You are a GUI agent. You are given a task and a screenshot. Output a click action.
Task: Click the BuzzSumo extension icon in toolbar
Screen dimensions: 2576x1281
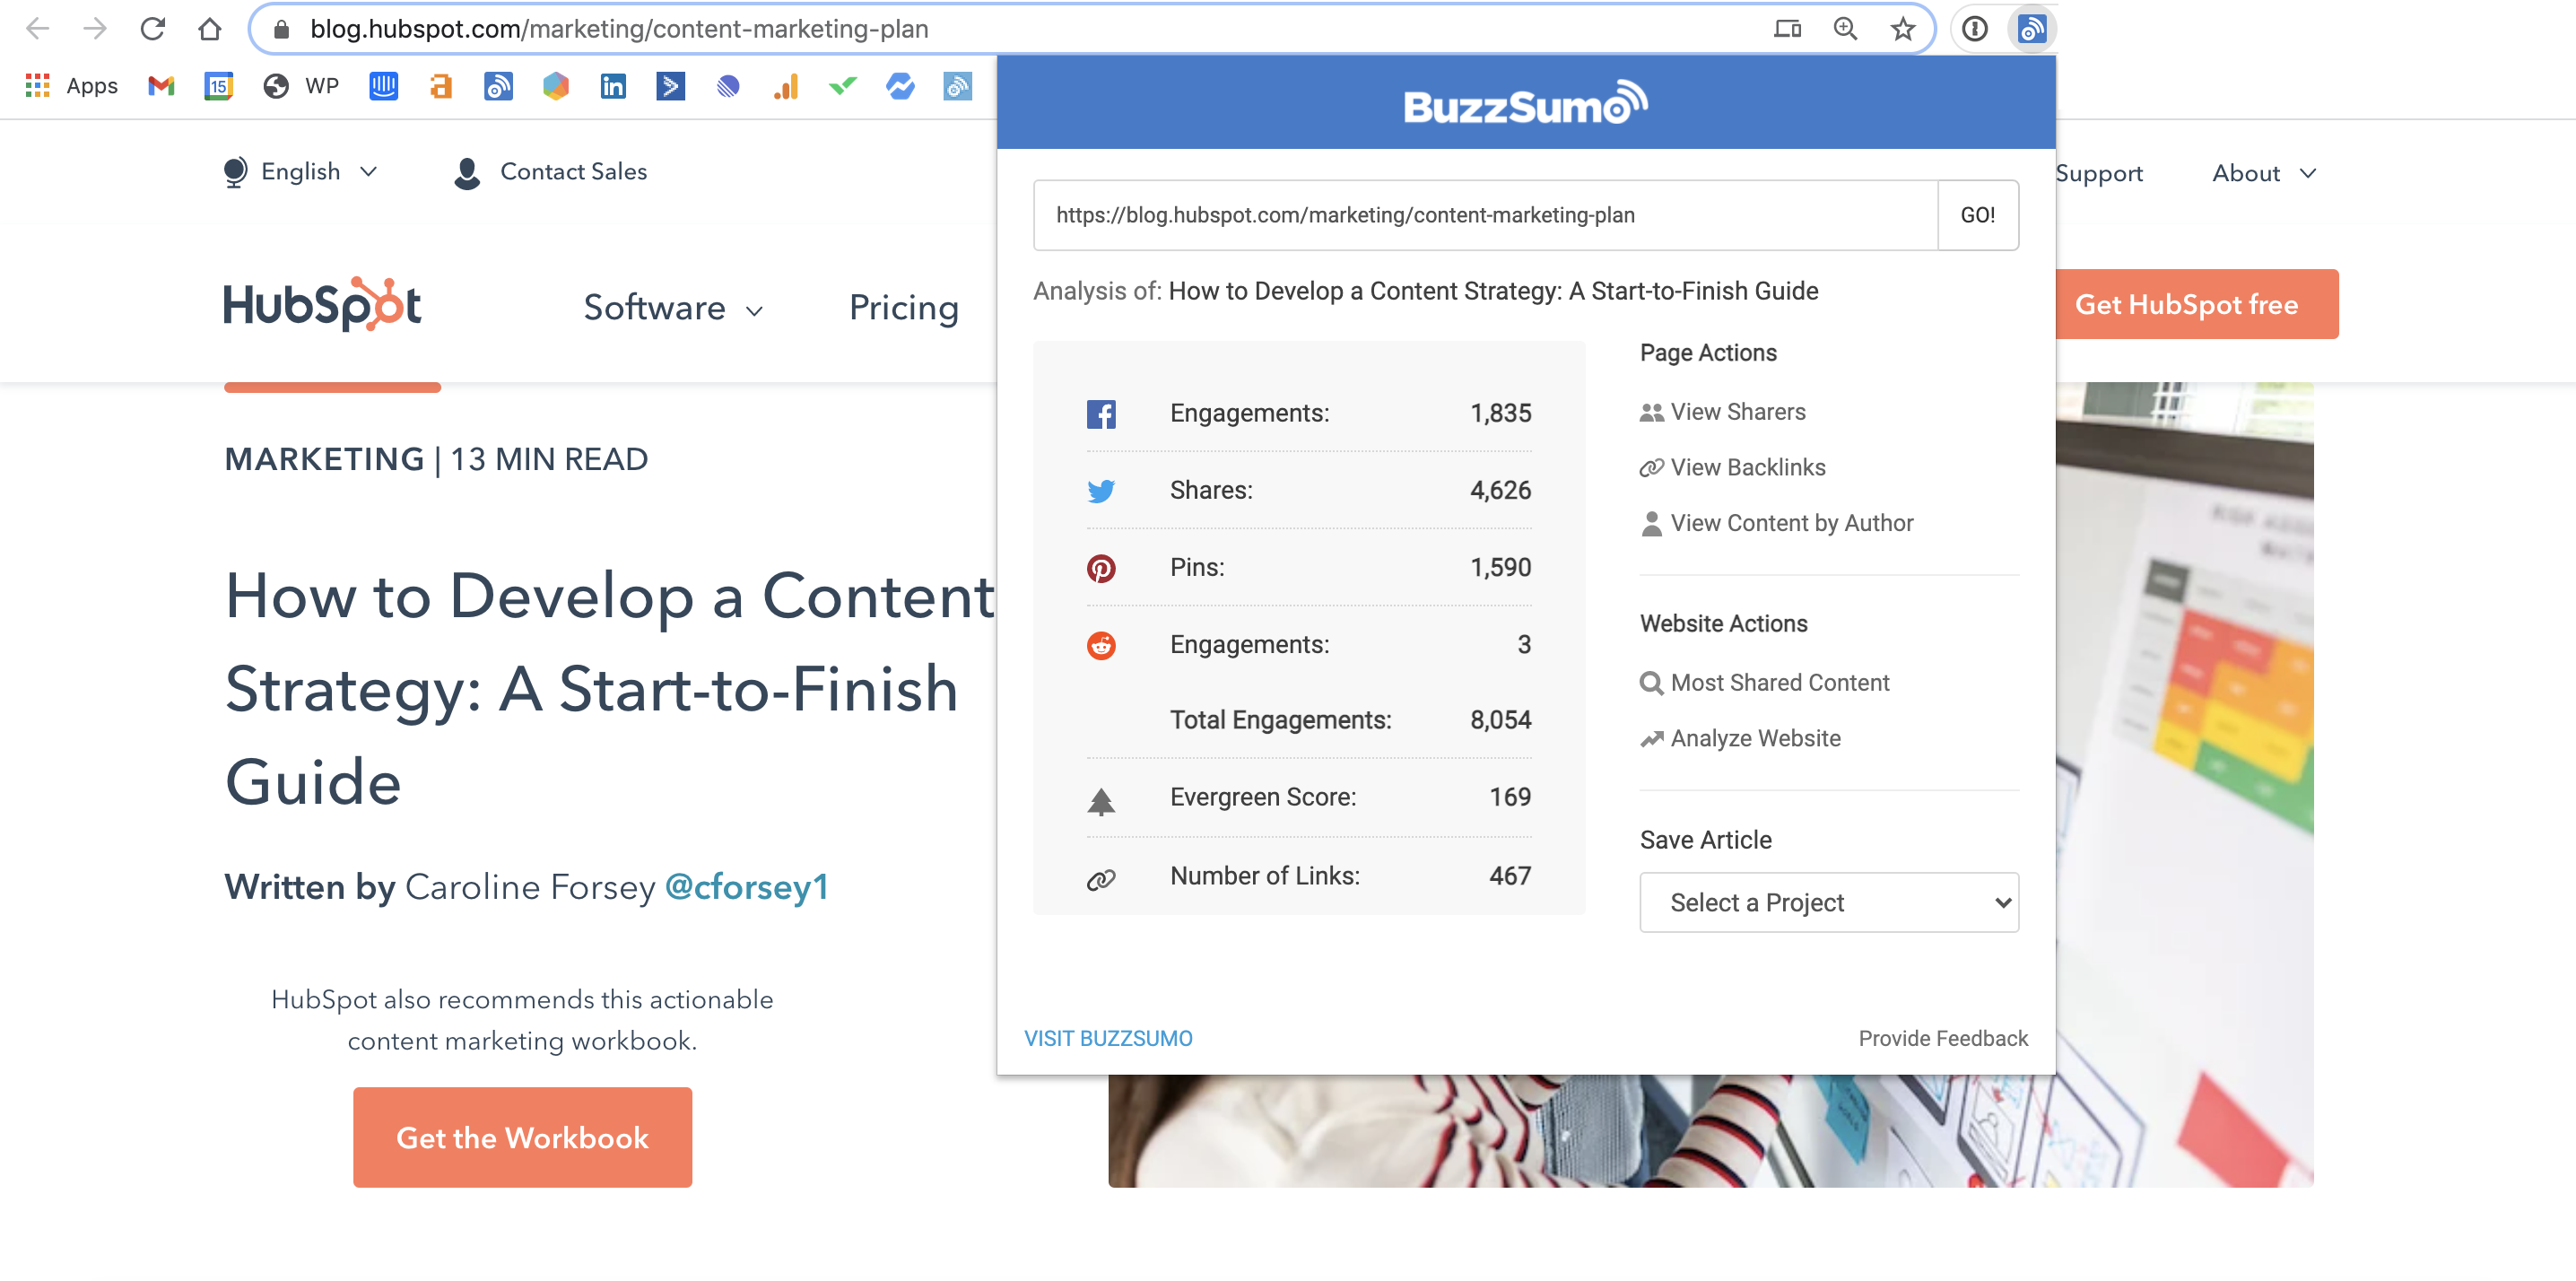2031,29
